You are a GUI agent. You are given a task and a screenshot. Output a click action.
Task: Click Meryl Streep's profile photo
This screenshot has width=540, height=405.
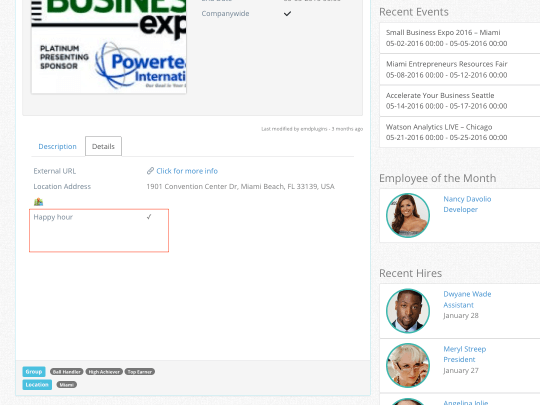(x=408, y=365)
